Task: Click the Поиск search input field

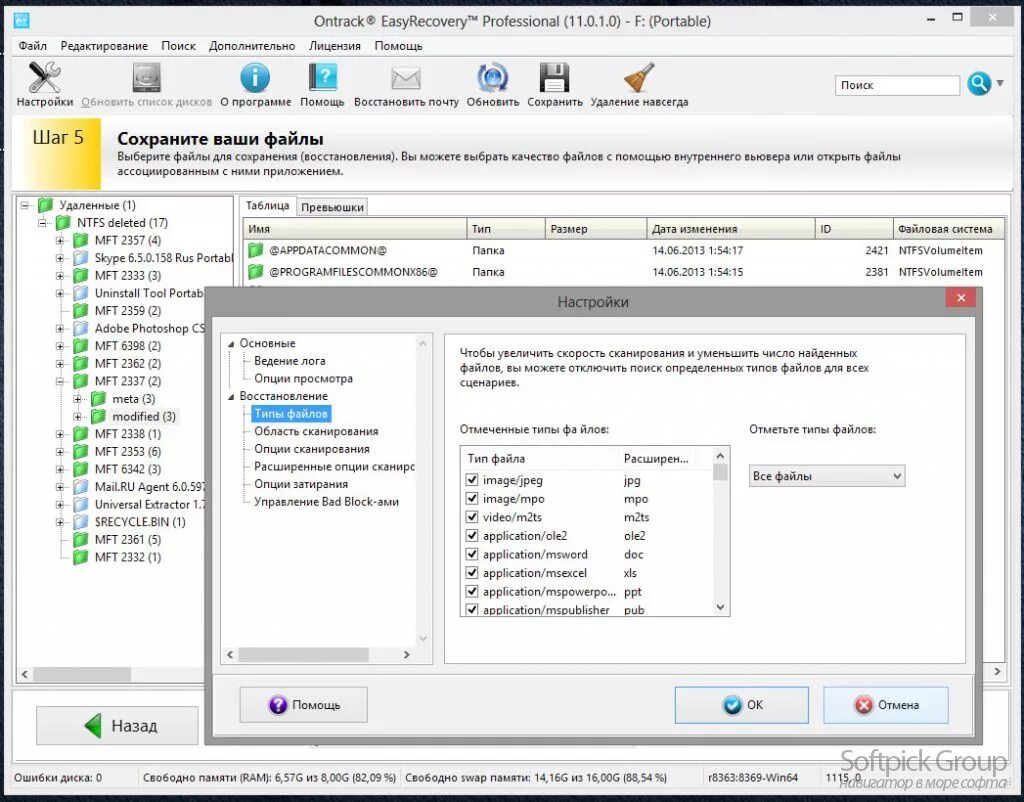Action: click(897, 85)
